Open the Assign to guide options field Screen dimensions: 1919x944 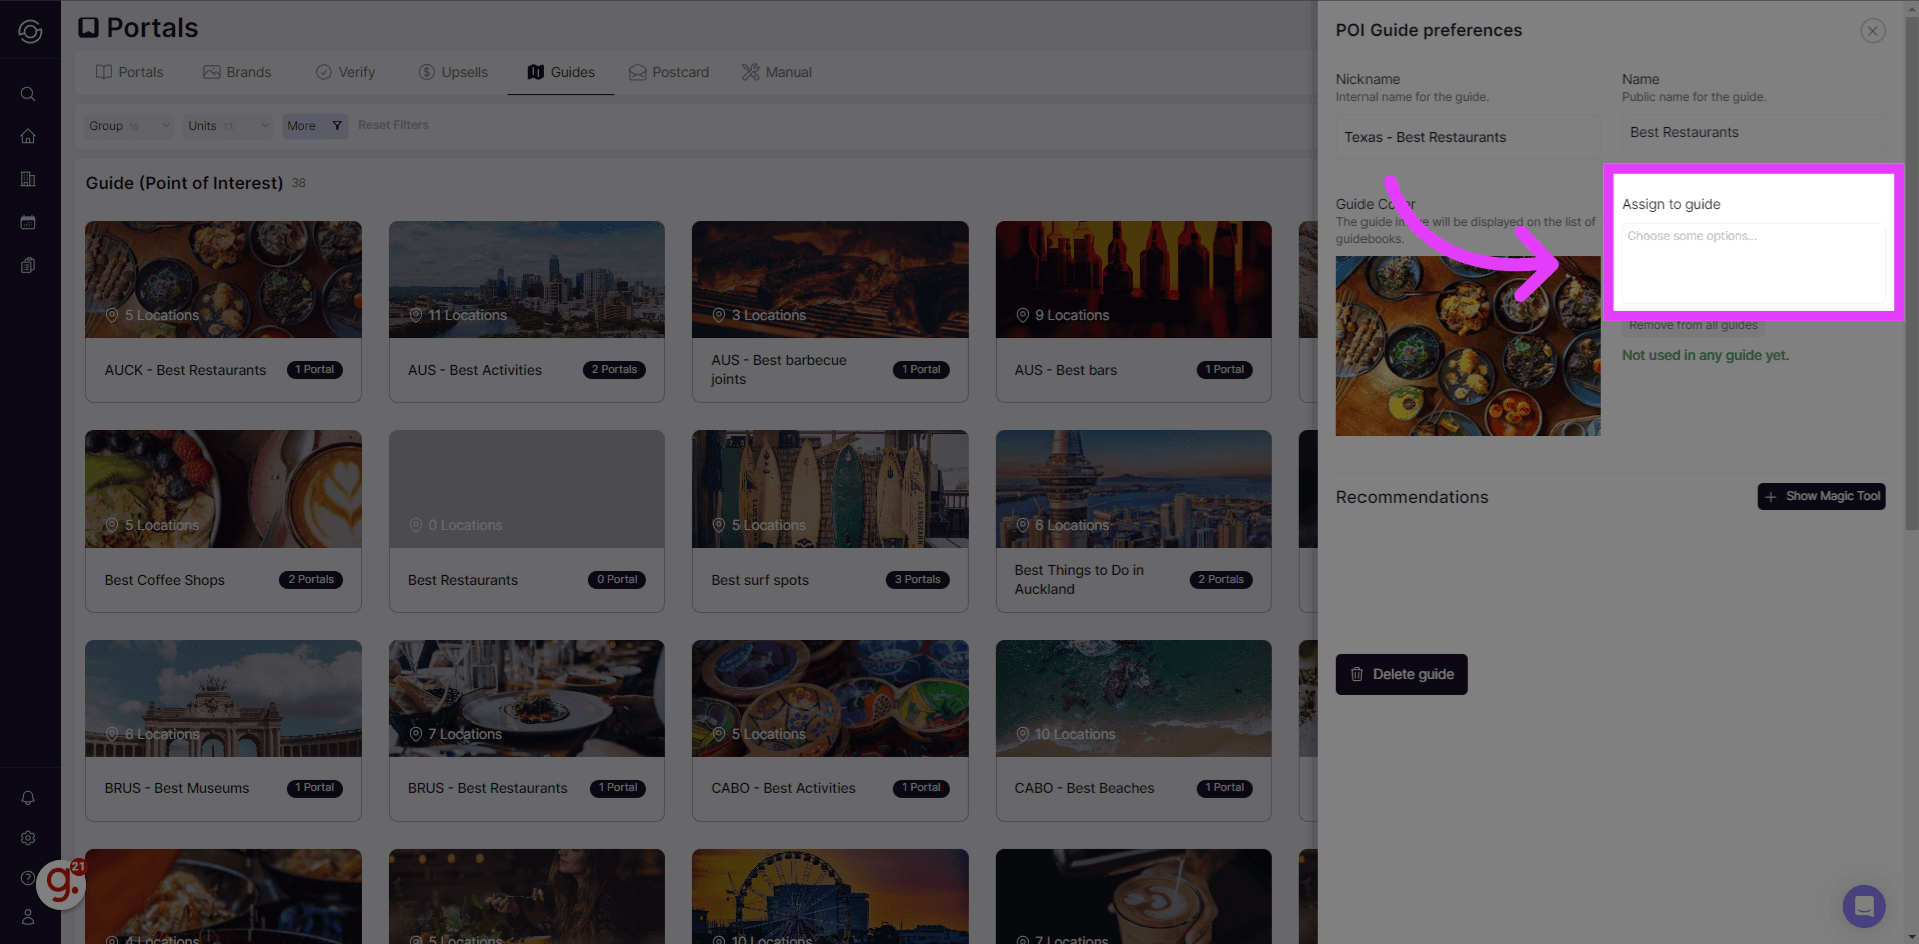[x=1752, y=262]
